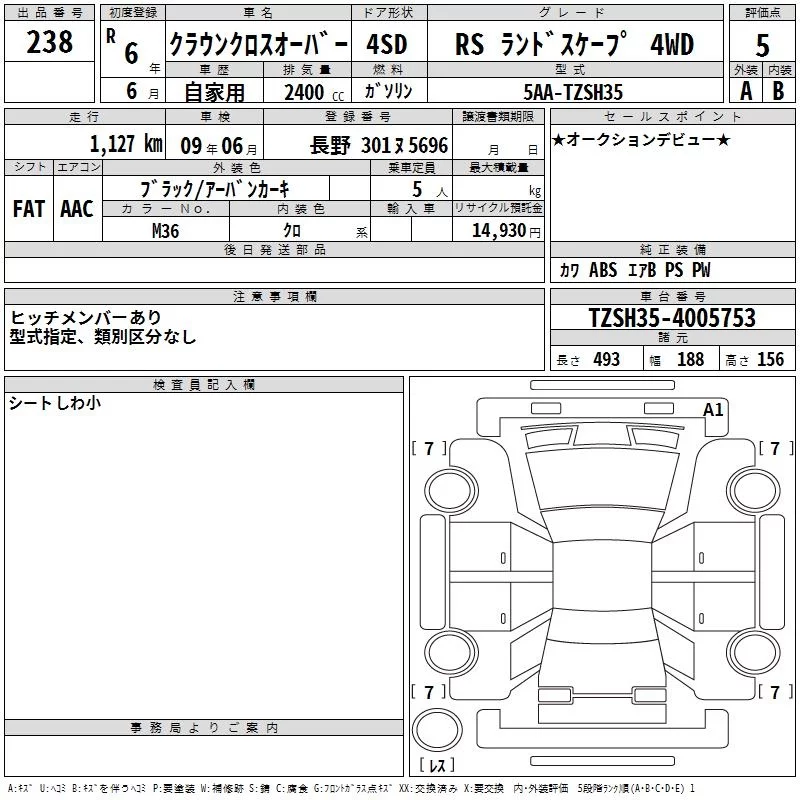This screenshot has height=800, width=800.
Task: Click damage code legend at bottom
Action: [351, 788]
